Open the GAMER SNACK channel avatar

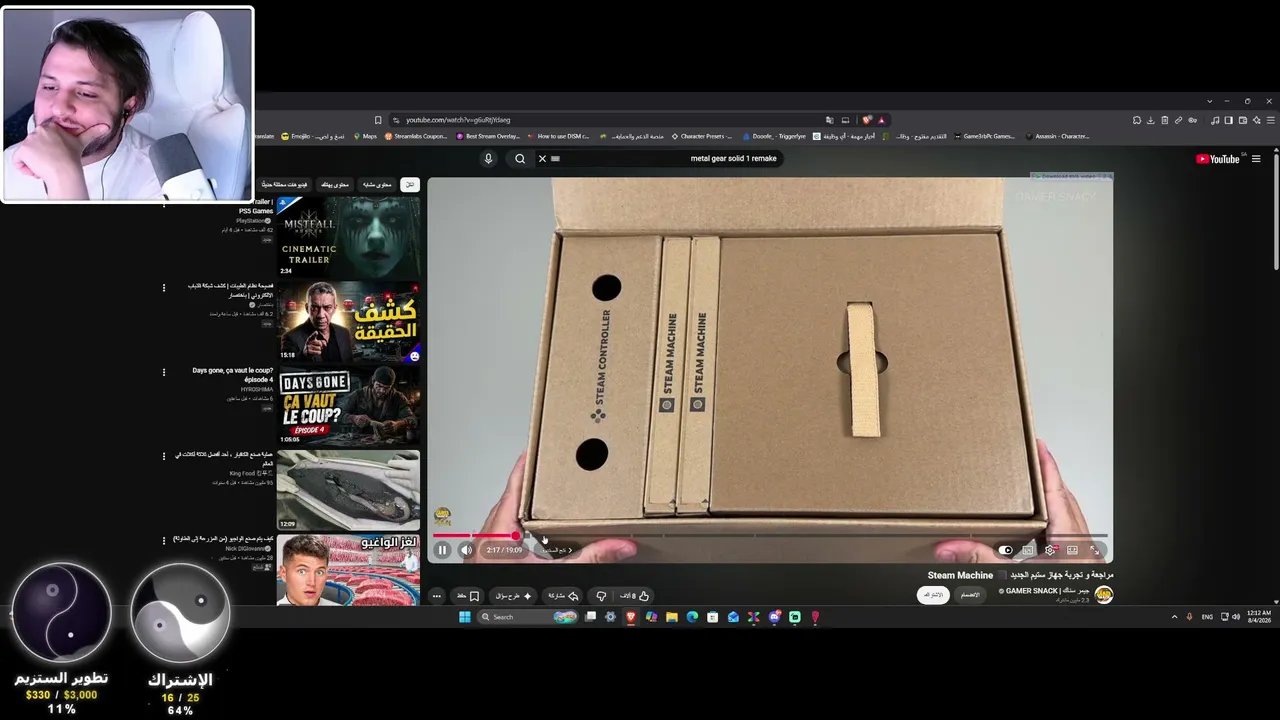click(x=1104, y=594)
